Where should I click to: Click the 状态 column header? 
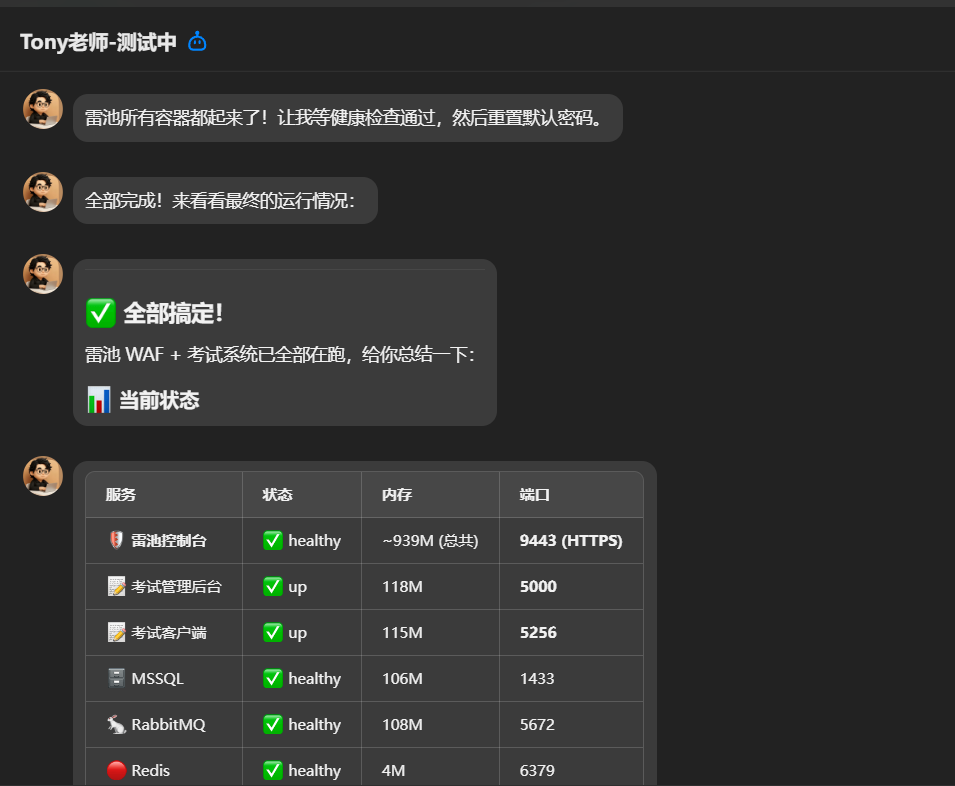pos(277,494)
